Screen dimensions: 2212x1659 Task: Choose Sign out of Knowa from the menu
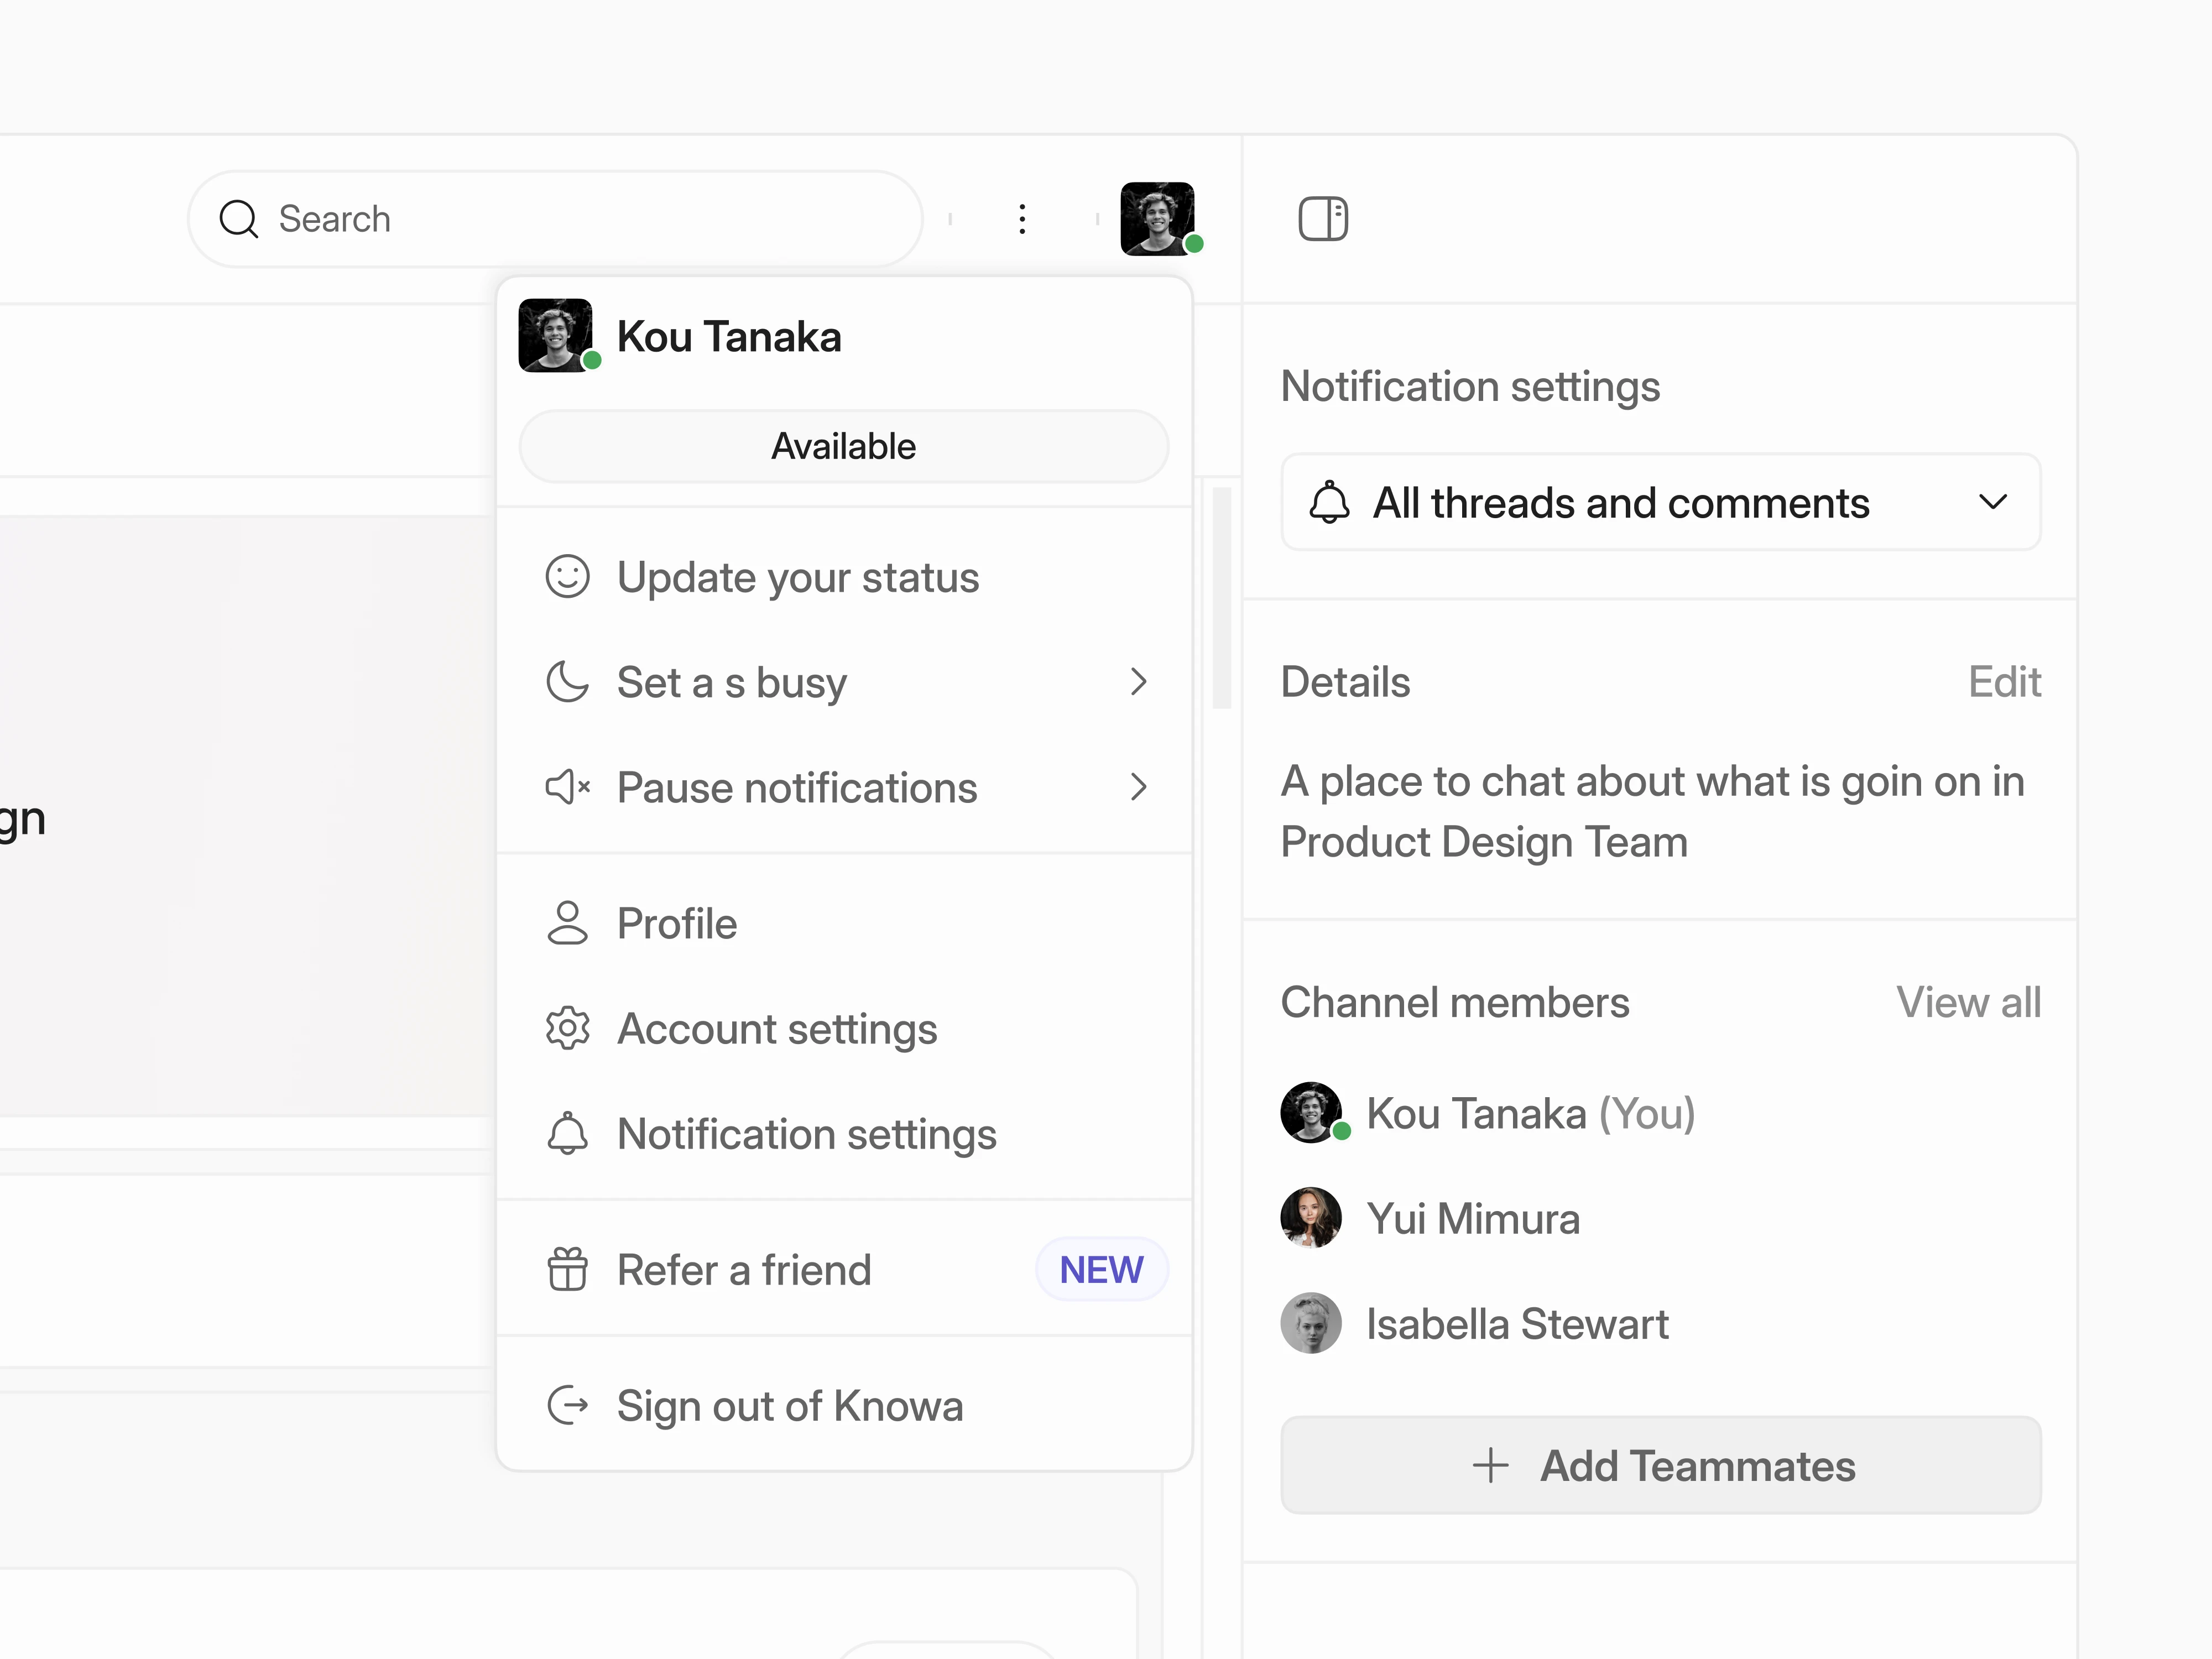tap(789, 1405)
